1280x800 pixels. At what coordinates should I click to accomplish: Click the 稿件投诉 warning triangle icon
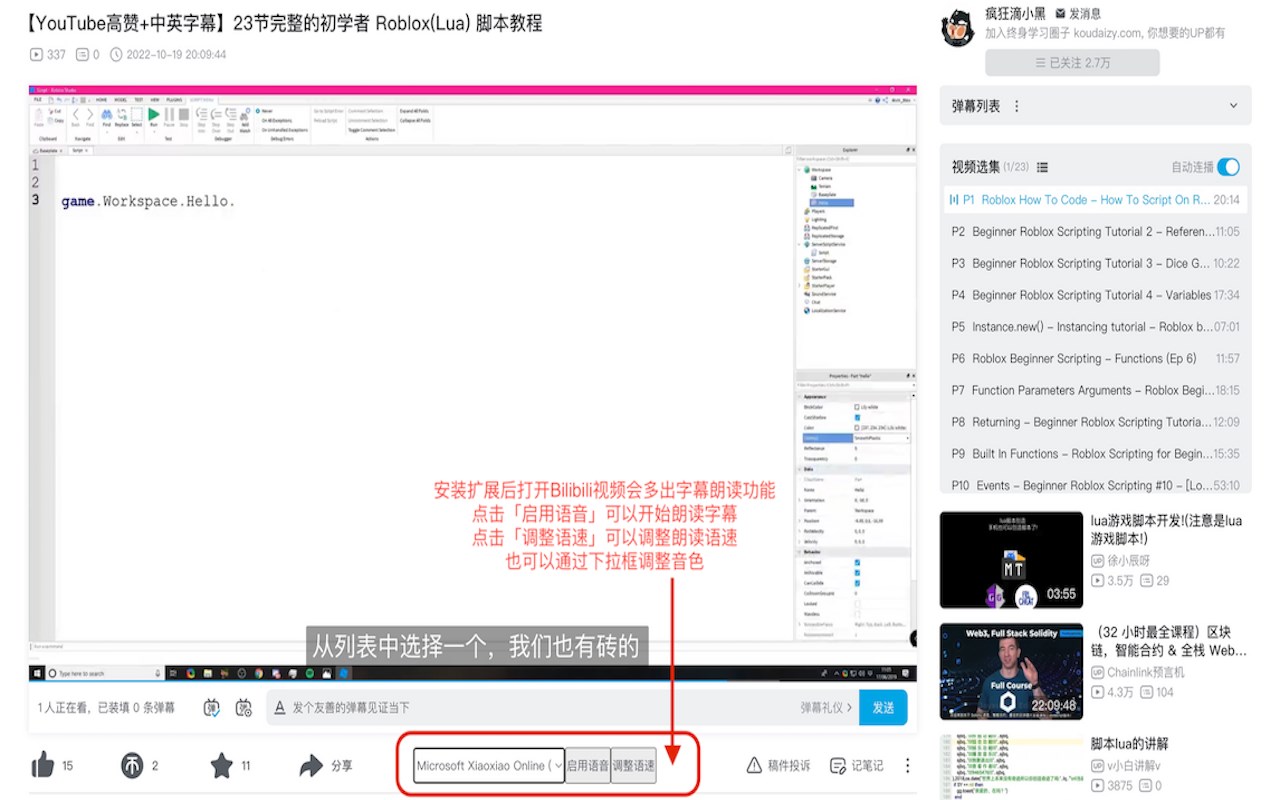754,765
